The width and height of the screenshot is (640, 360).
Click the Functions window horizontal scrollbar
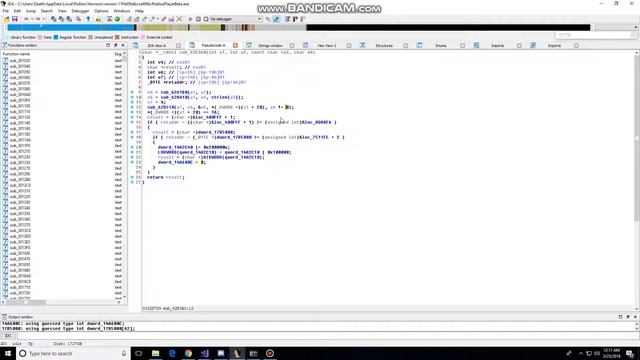[61, 302]
